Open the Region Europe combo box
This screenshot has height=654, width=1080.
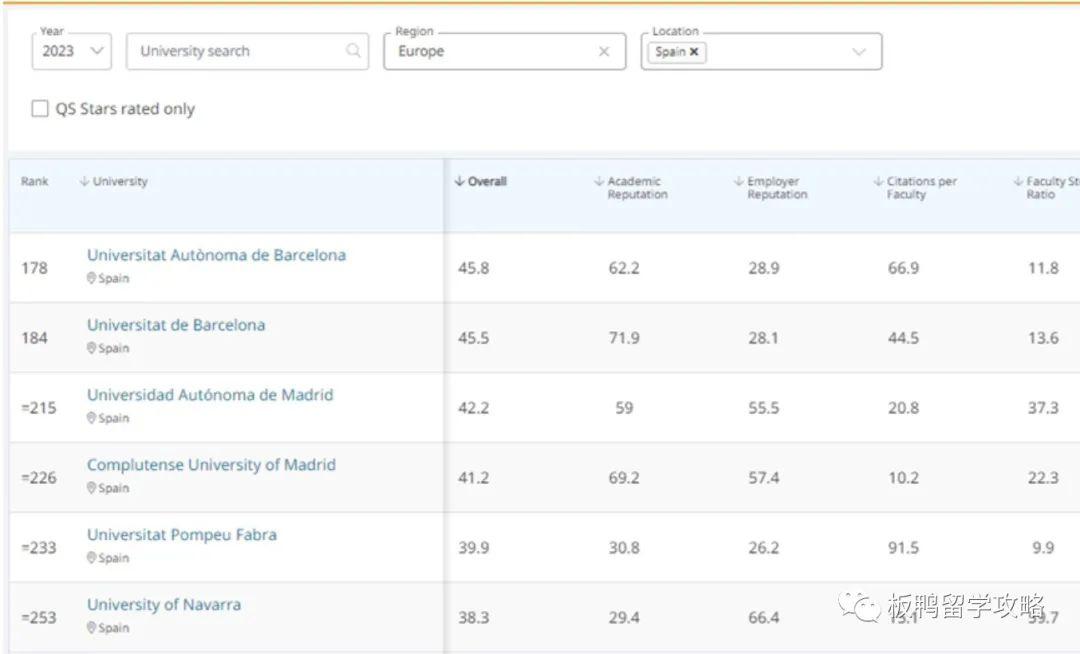point(490,52)
